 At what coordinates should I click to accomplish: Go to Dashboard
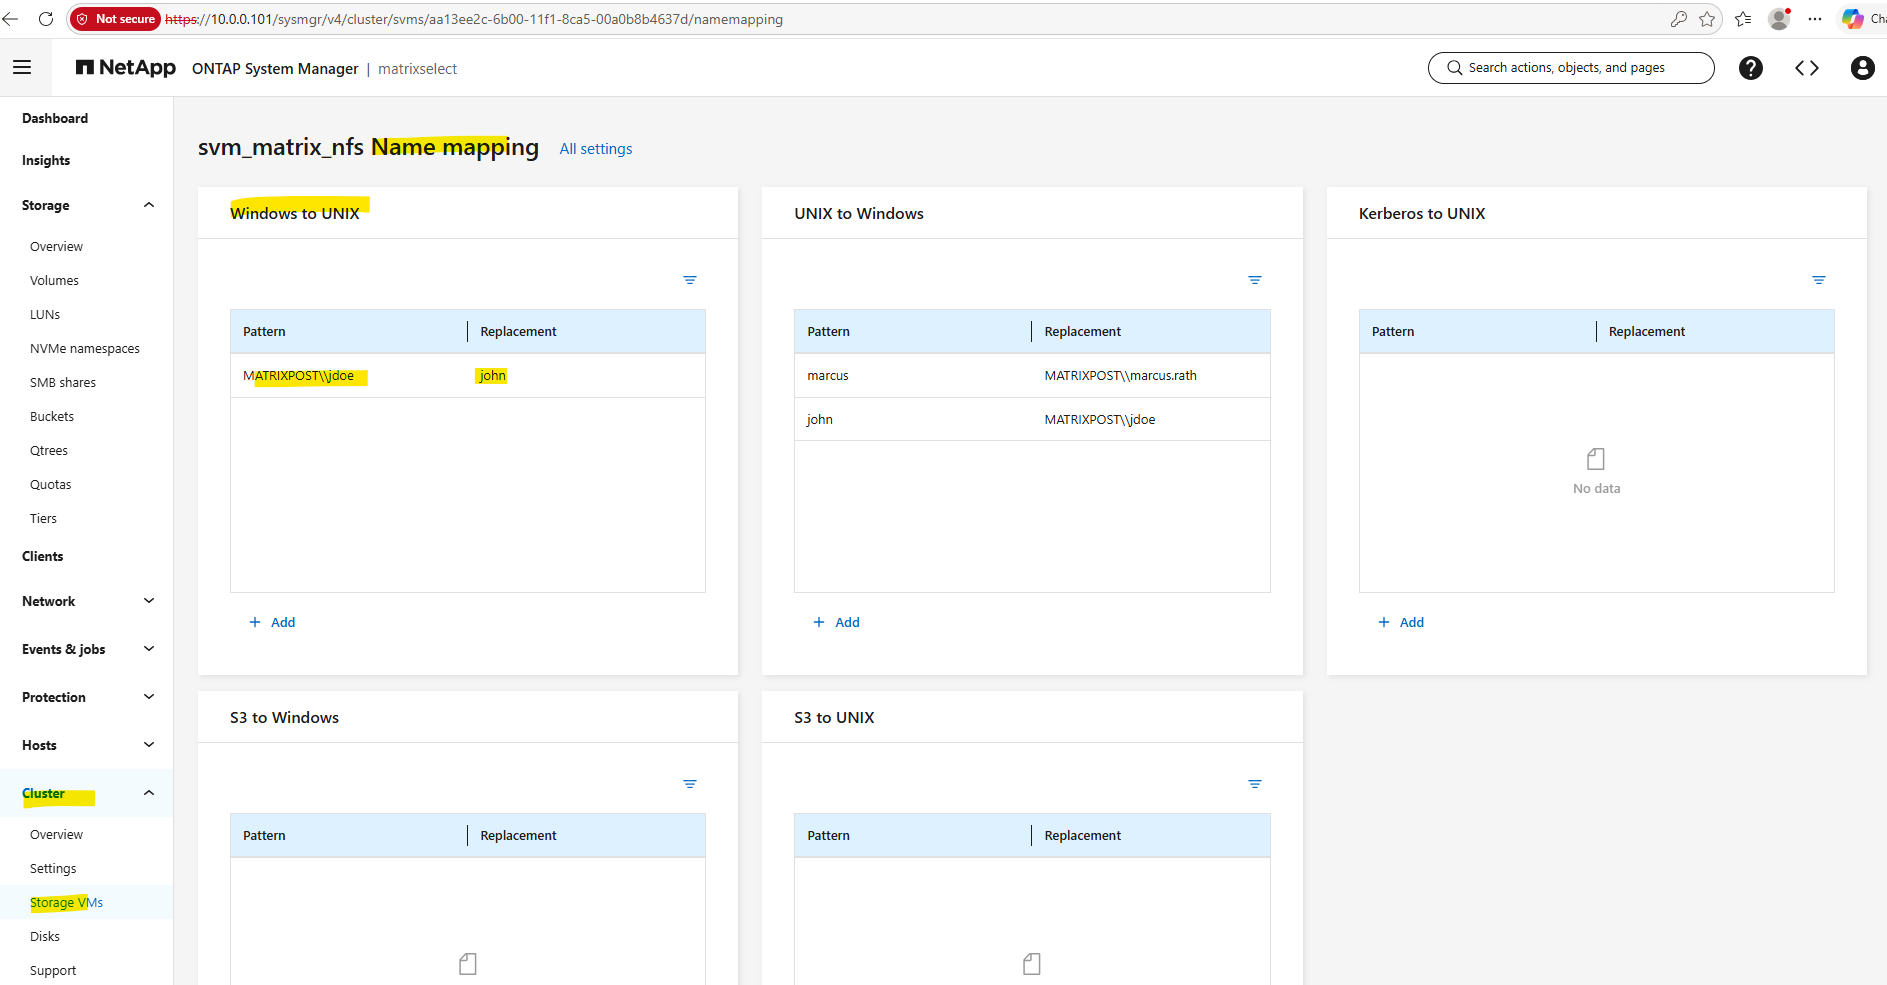[x=55, y=118]
